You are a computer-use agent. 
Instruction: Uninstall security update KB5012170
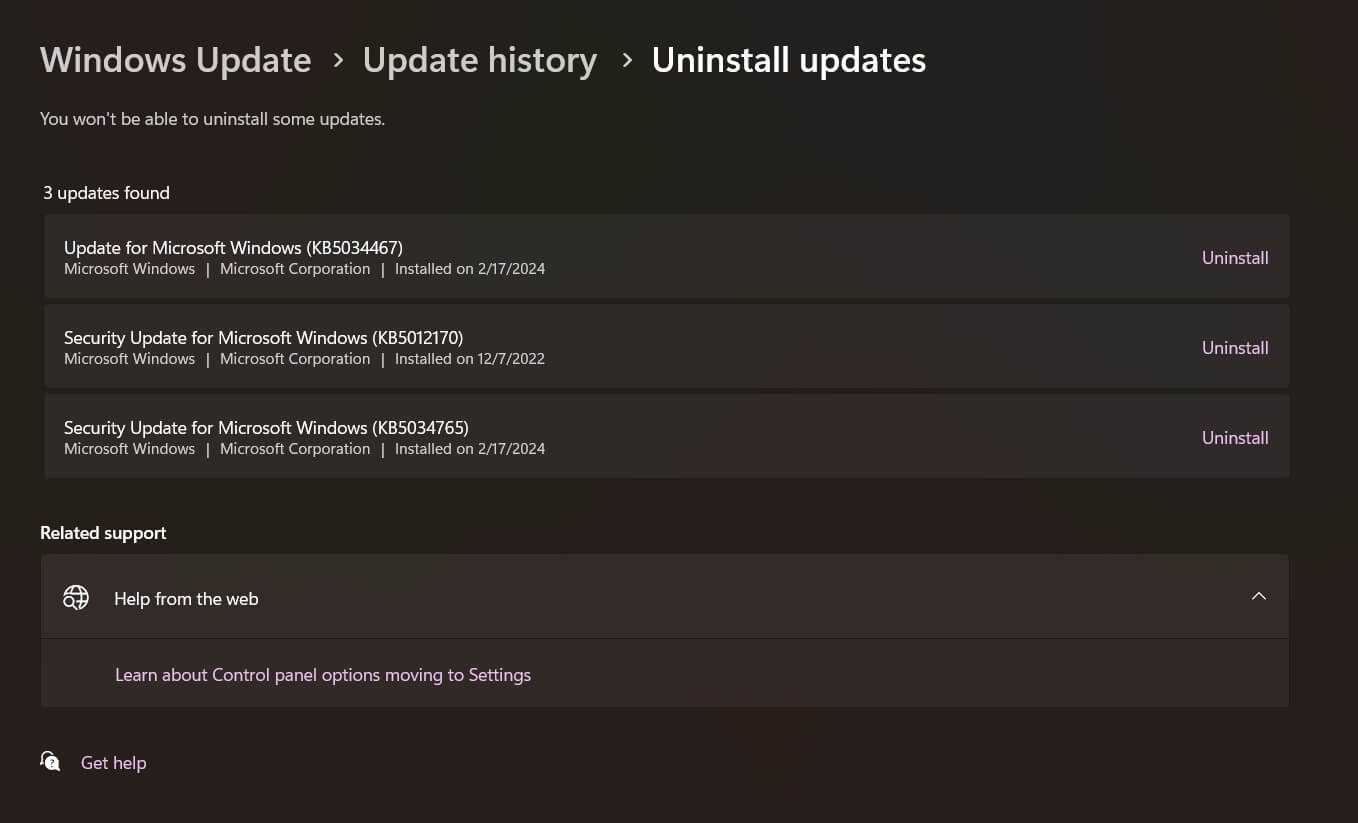click(x=1234, y=347)
